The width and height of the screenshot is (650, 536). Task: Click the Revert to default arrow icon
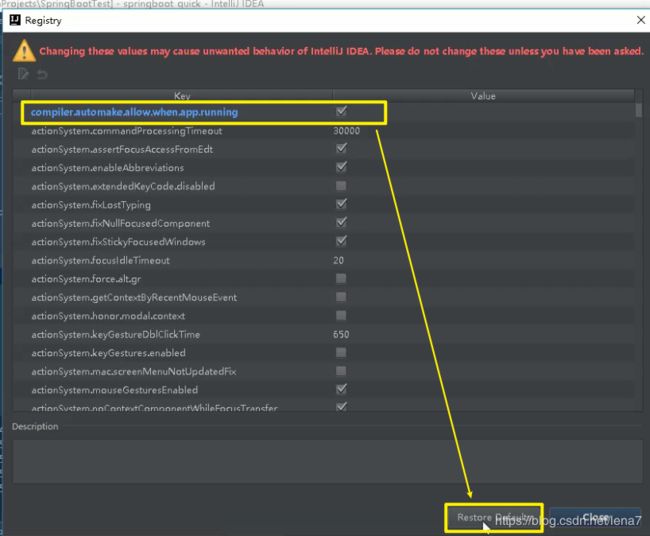tap(42, 75)
